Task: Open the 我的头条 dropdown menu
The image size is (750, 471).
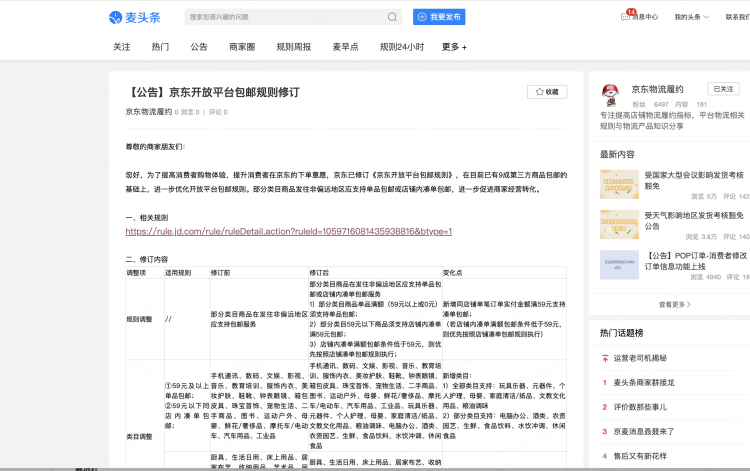Action: click(x=690, y=17)
